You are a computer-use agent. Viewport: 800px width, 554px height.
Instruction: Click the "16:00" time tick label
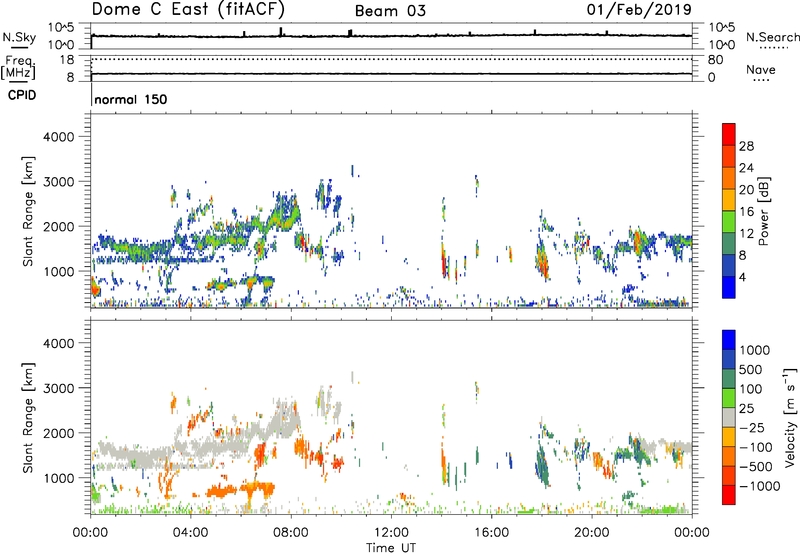(491, 533)
